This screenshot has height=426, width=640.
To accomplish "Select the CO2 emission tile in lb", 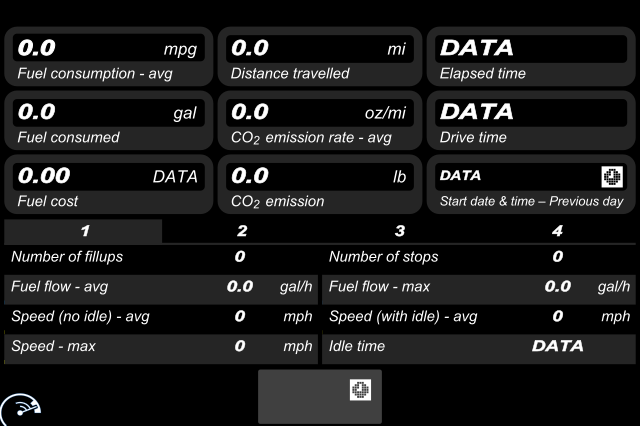I will point(320,184).
